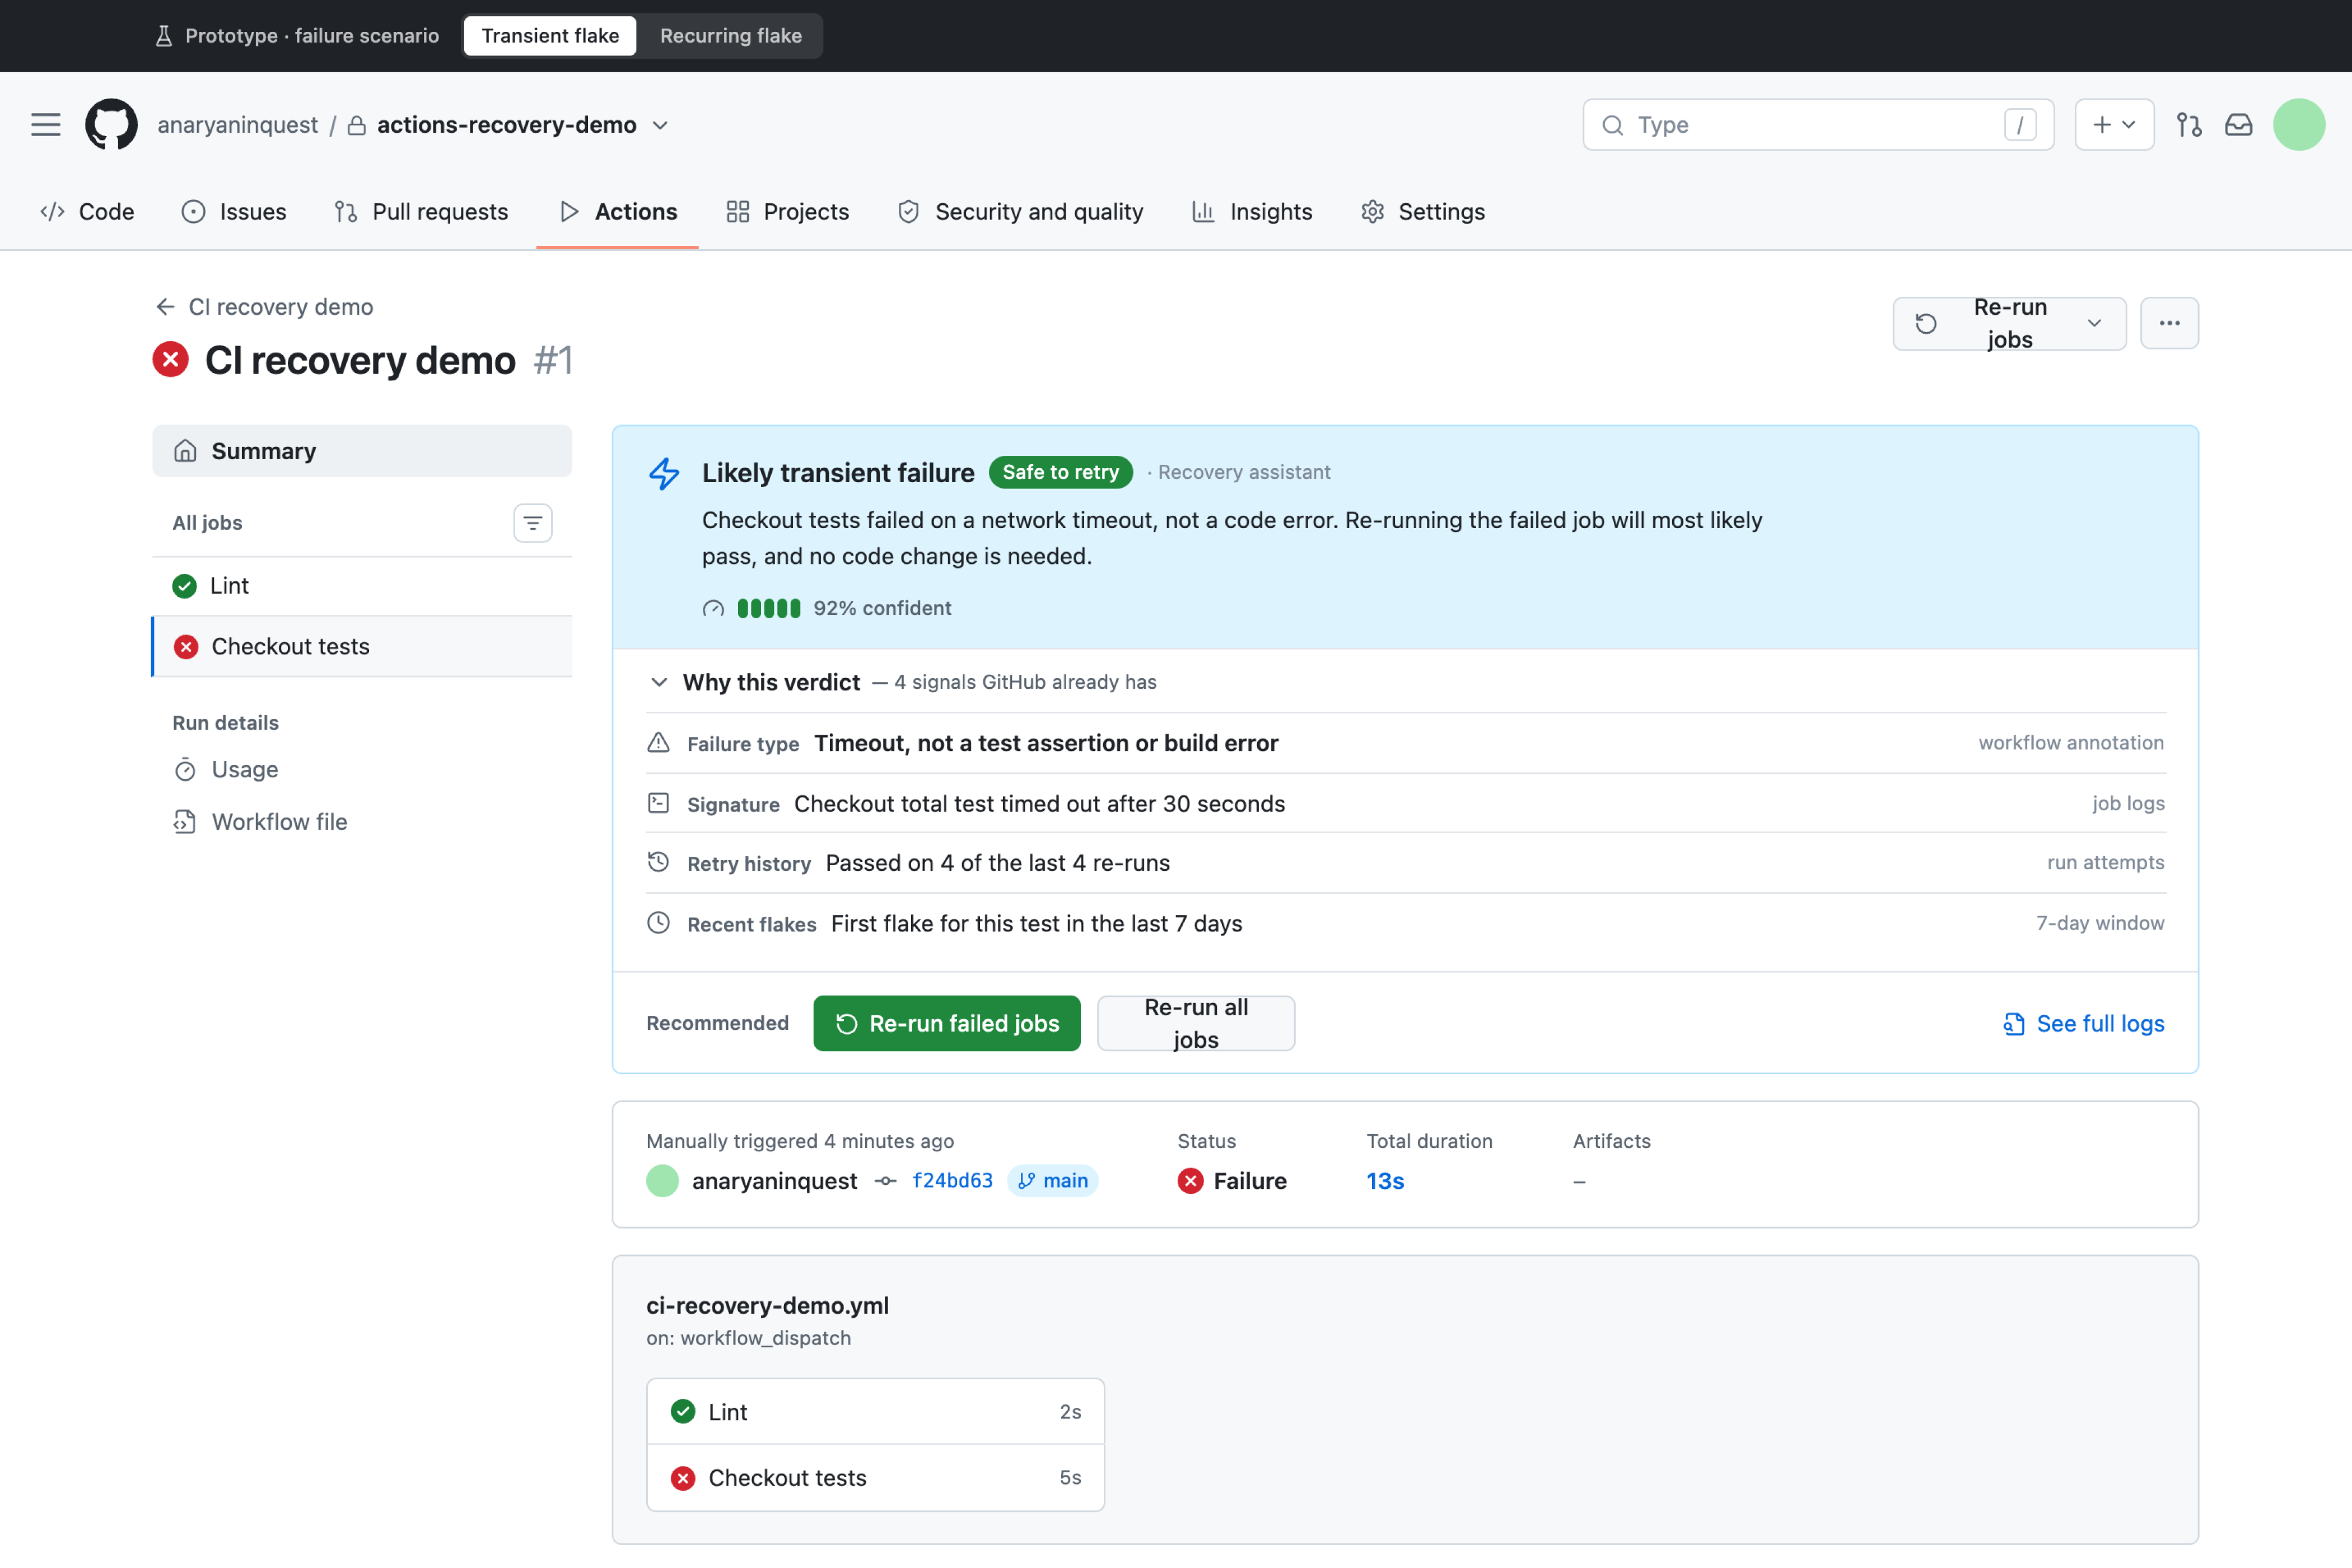Click the red failure icon beside the run title
Viewport: 2352px width, 1568px height.
pos(171,360)
